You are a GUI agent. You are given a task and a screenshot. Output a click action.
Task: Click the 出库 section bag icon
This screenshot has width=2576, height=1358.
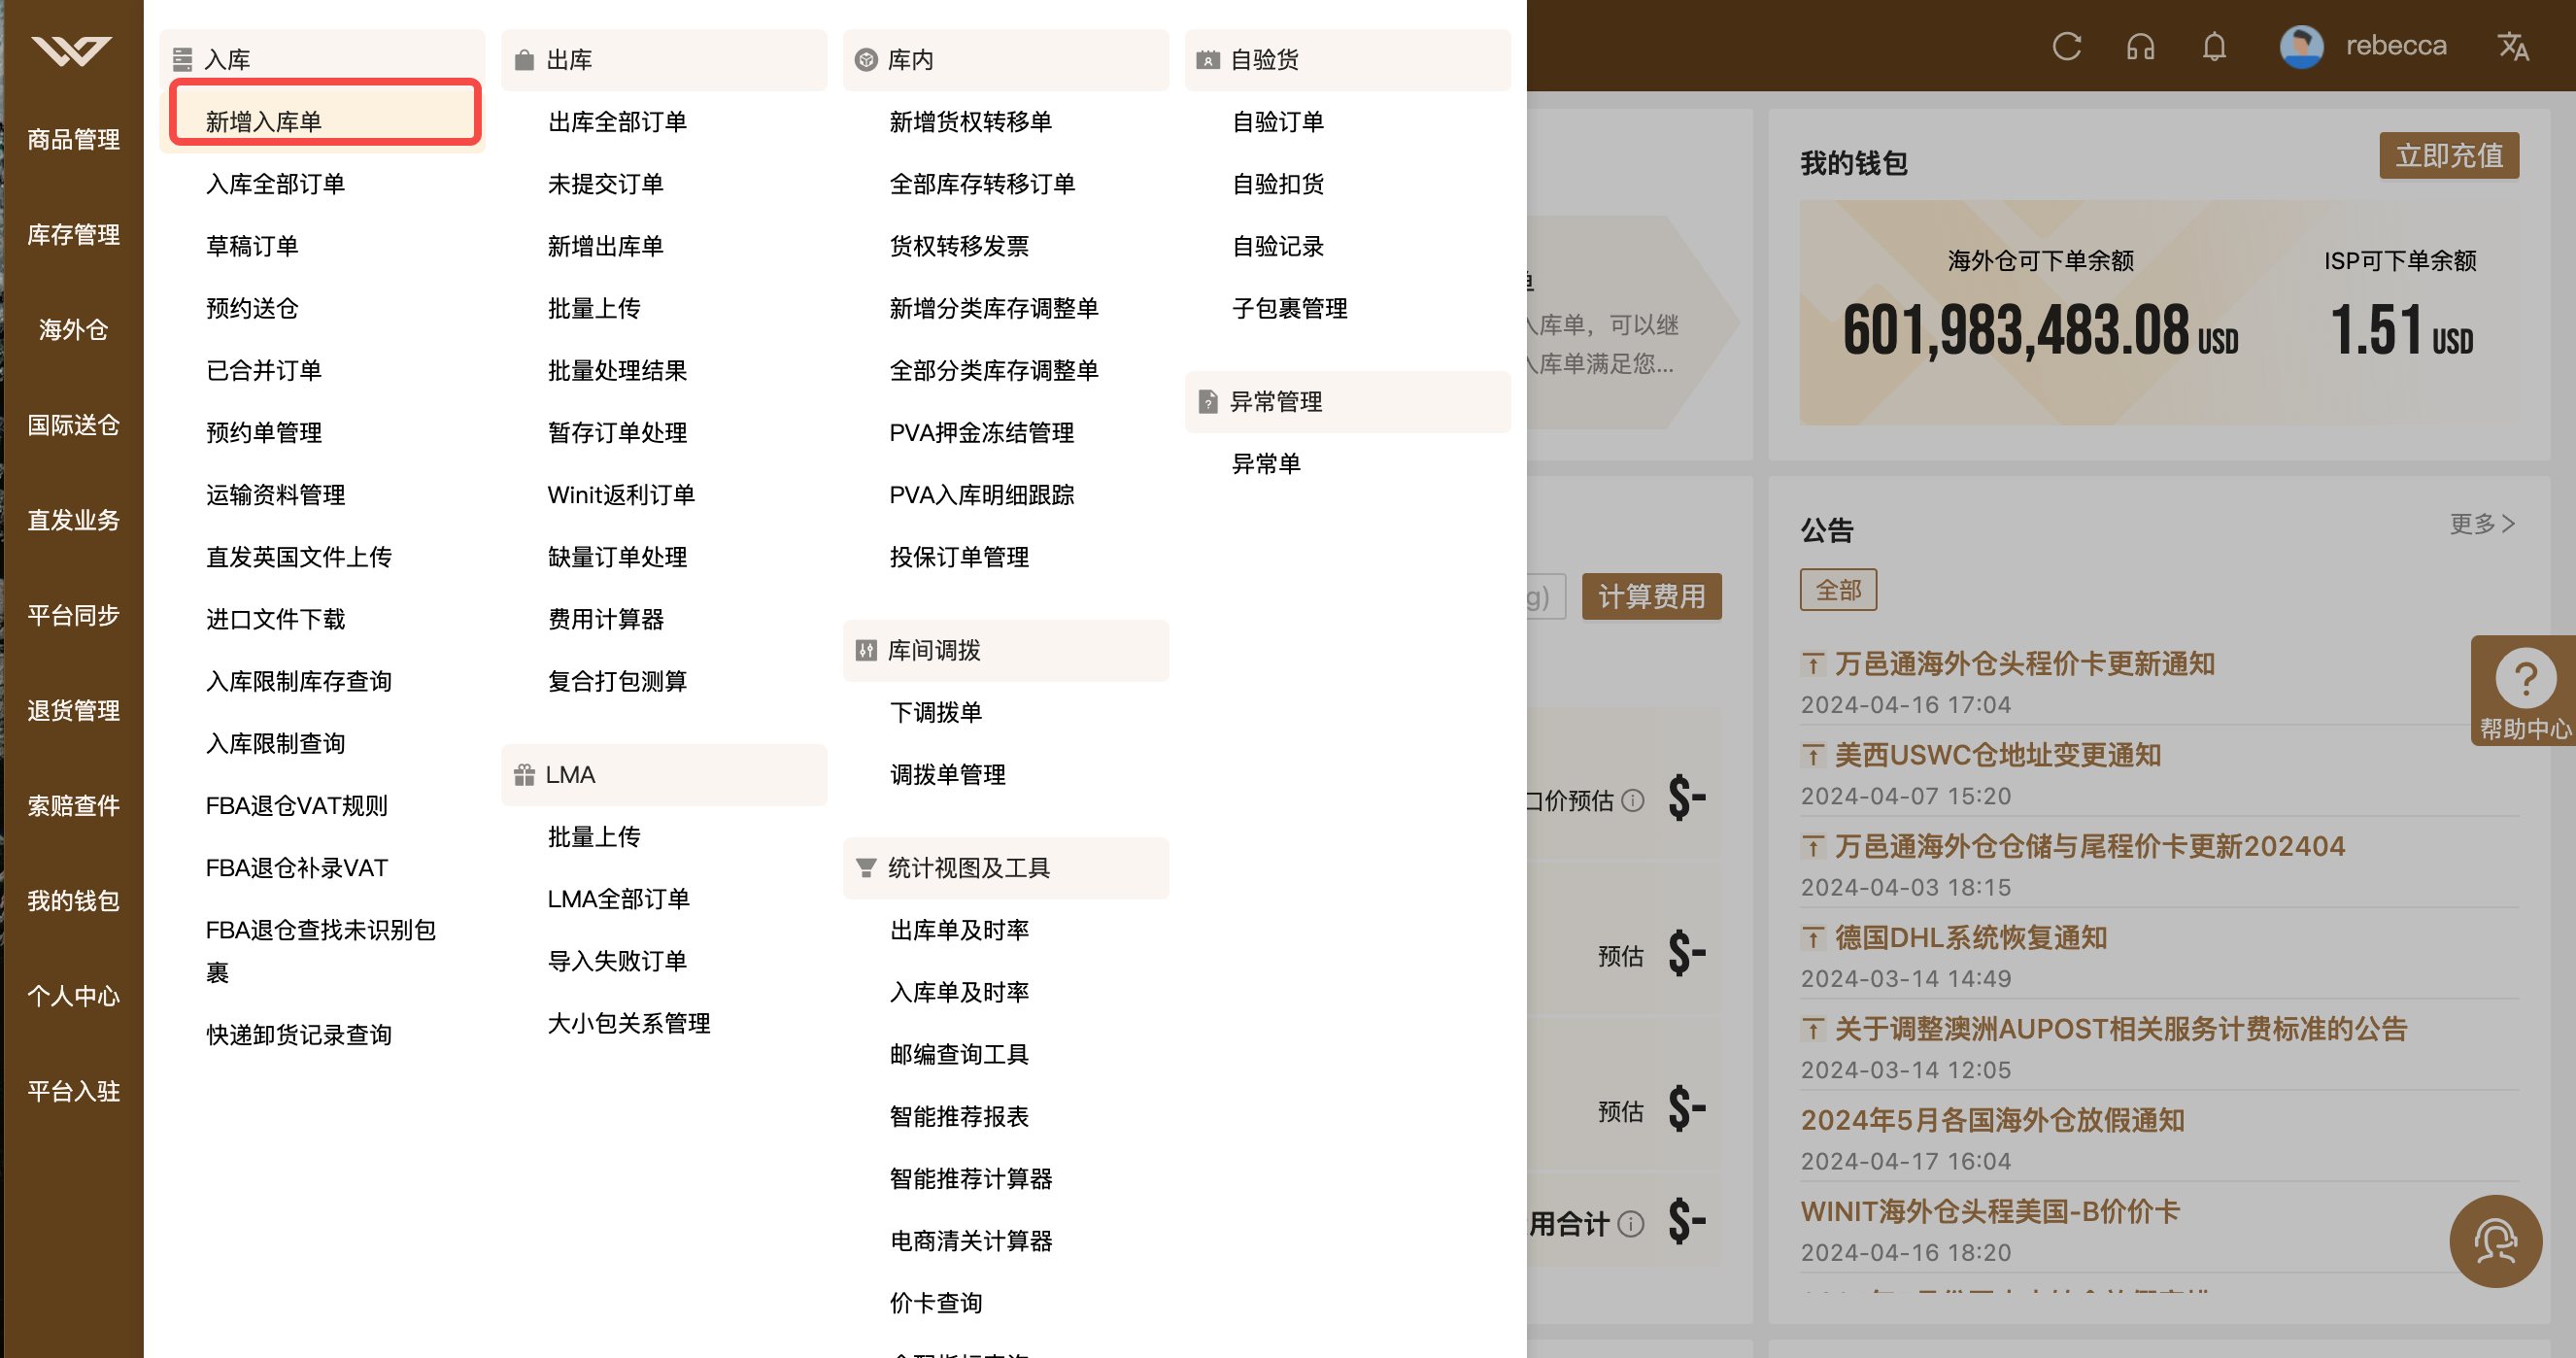click(x=524, y=60)
